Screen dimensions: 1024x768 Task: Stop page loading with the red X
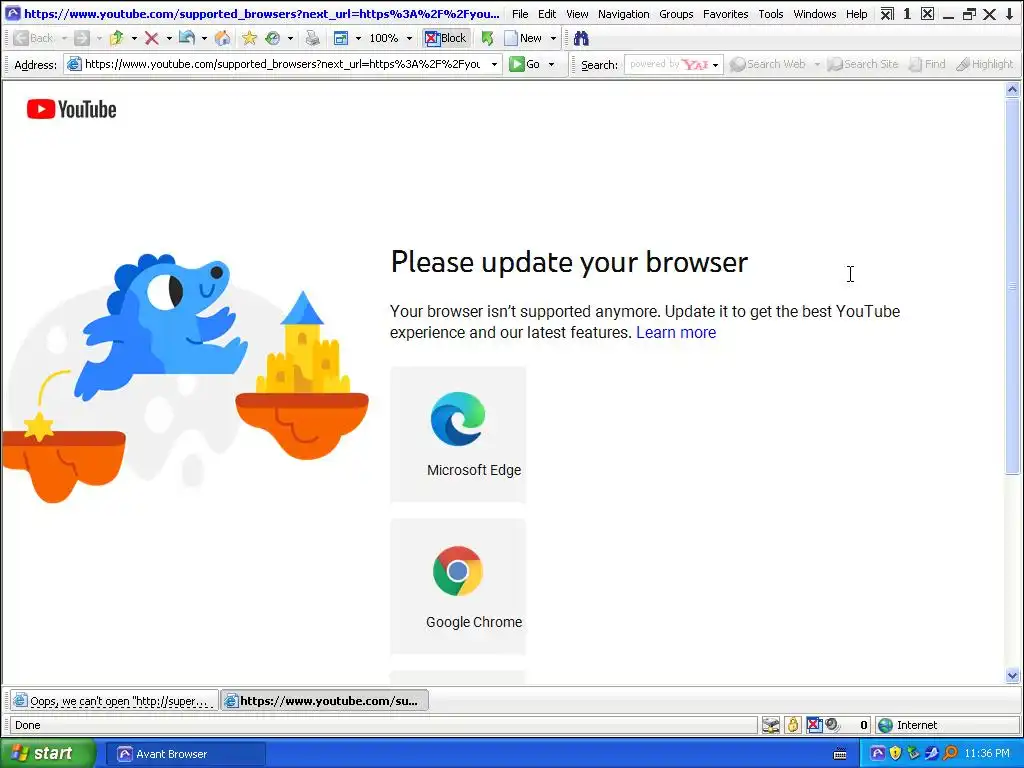[152, 39]
